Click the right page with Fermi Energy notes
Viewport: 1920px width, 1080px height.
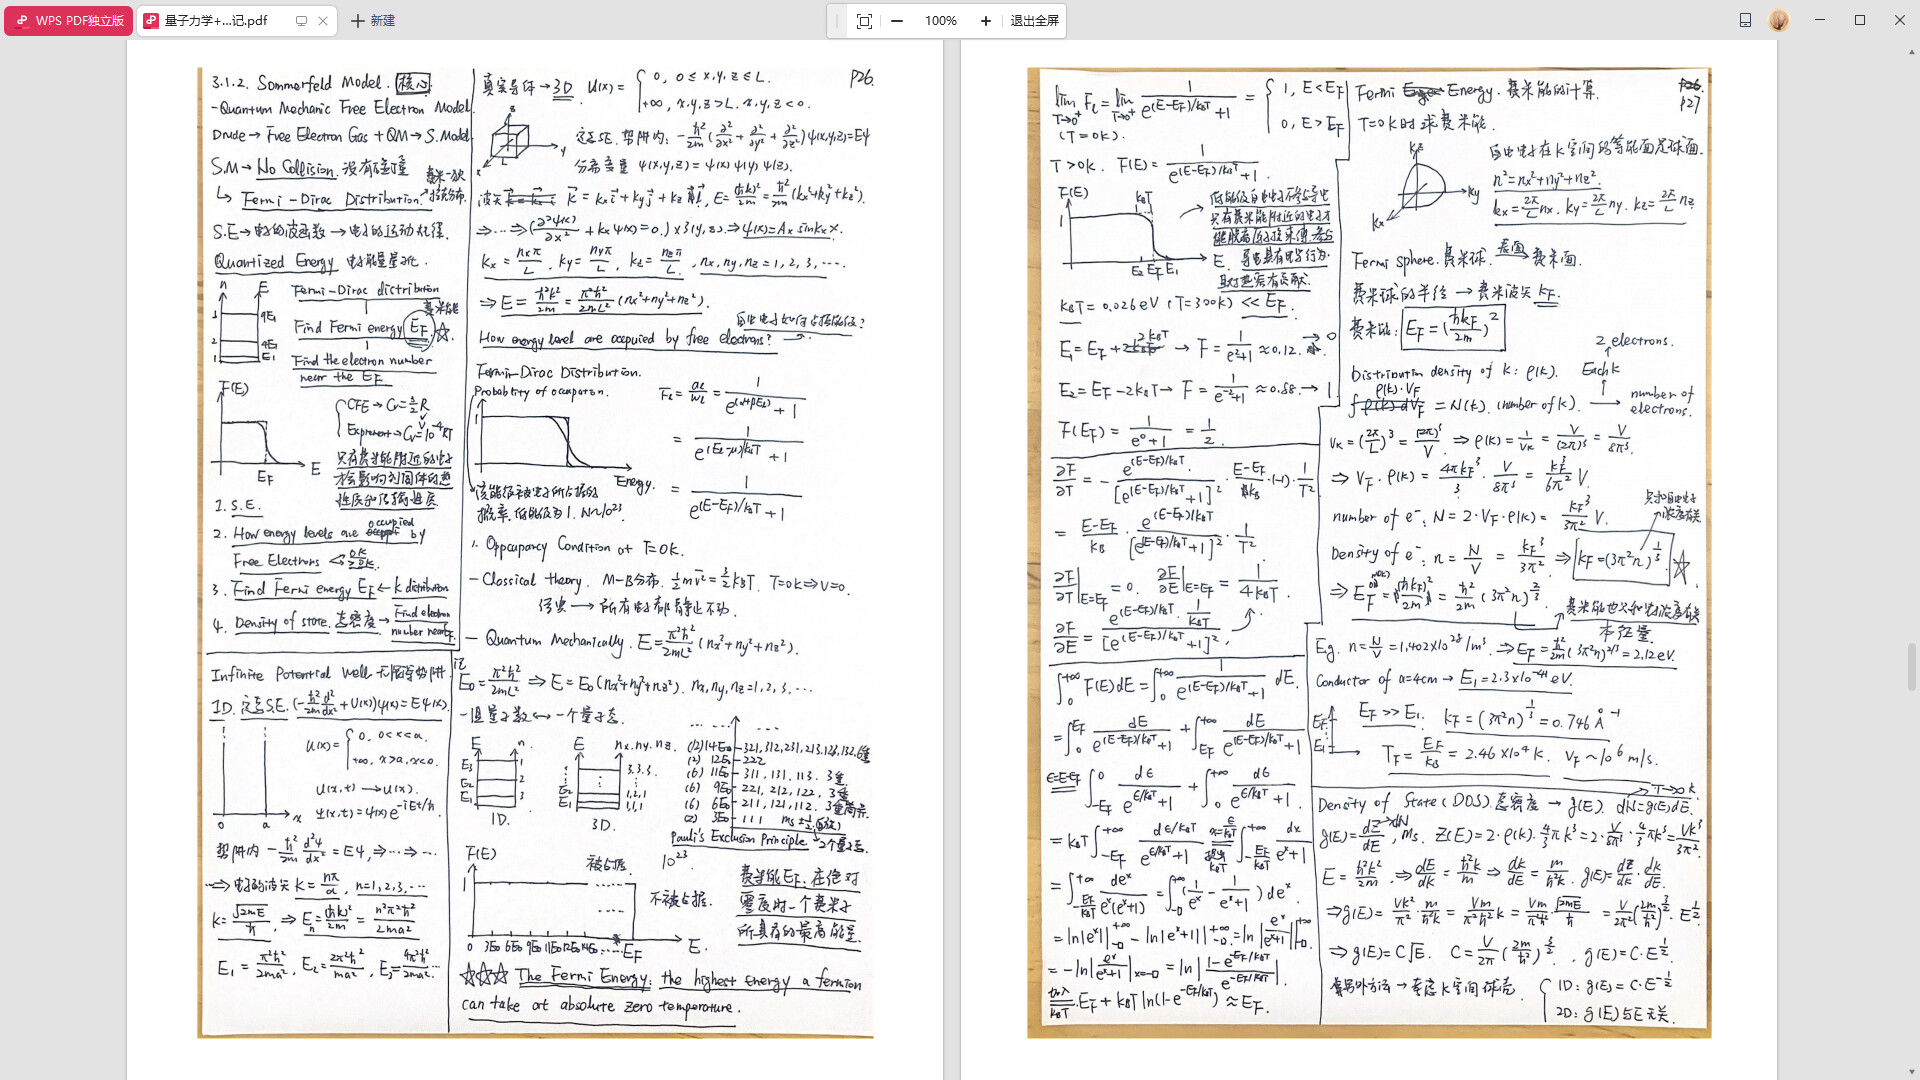click(1368, 552)
